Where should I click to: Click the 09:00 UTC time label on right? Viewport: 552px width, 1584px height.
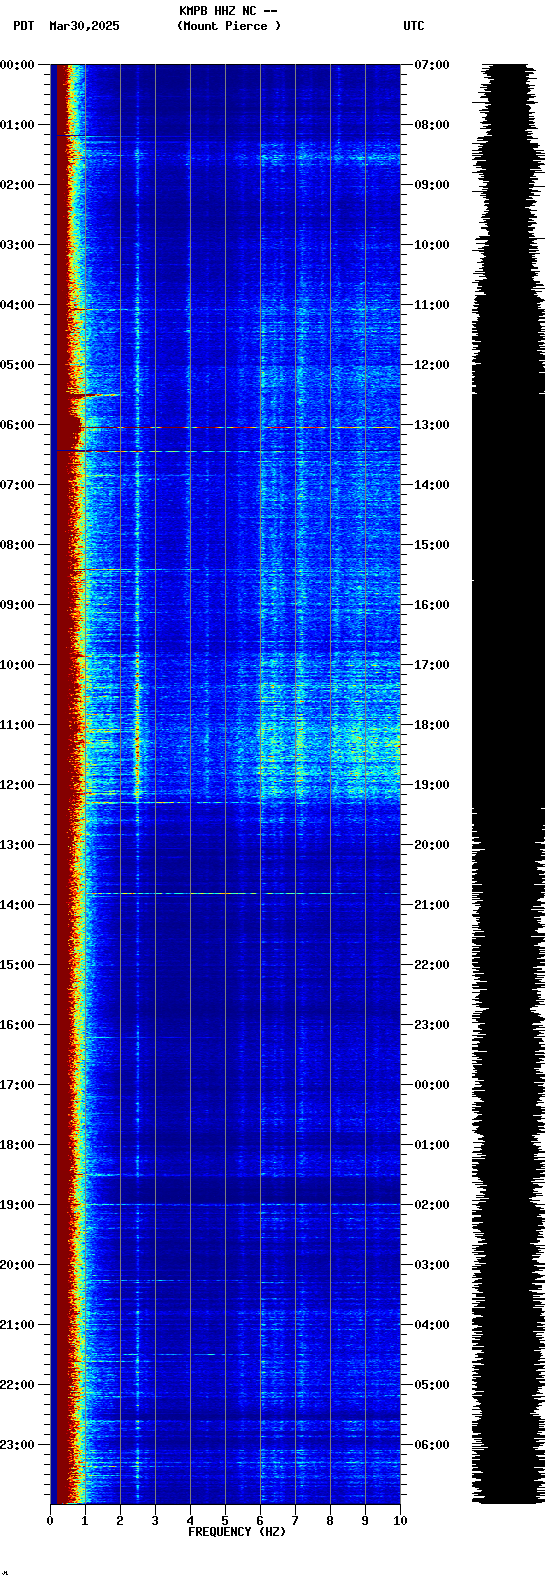pos(432,185)
